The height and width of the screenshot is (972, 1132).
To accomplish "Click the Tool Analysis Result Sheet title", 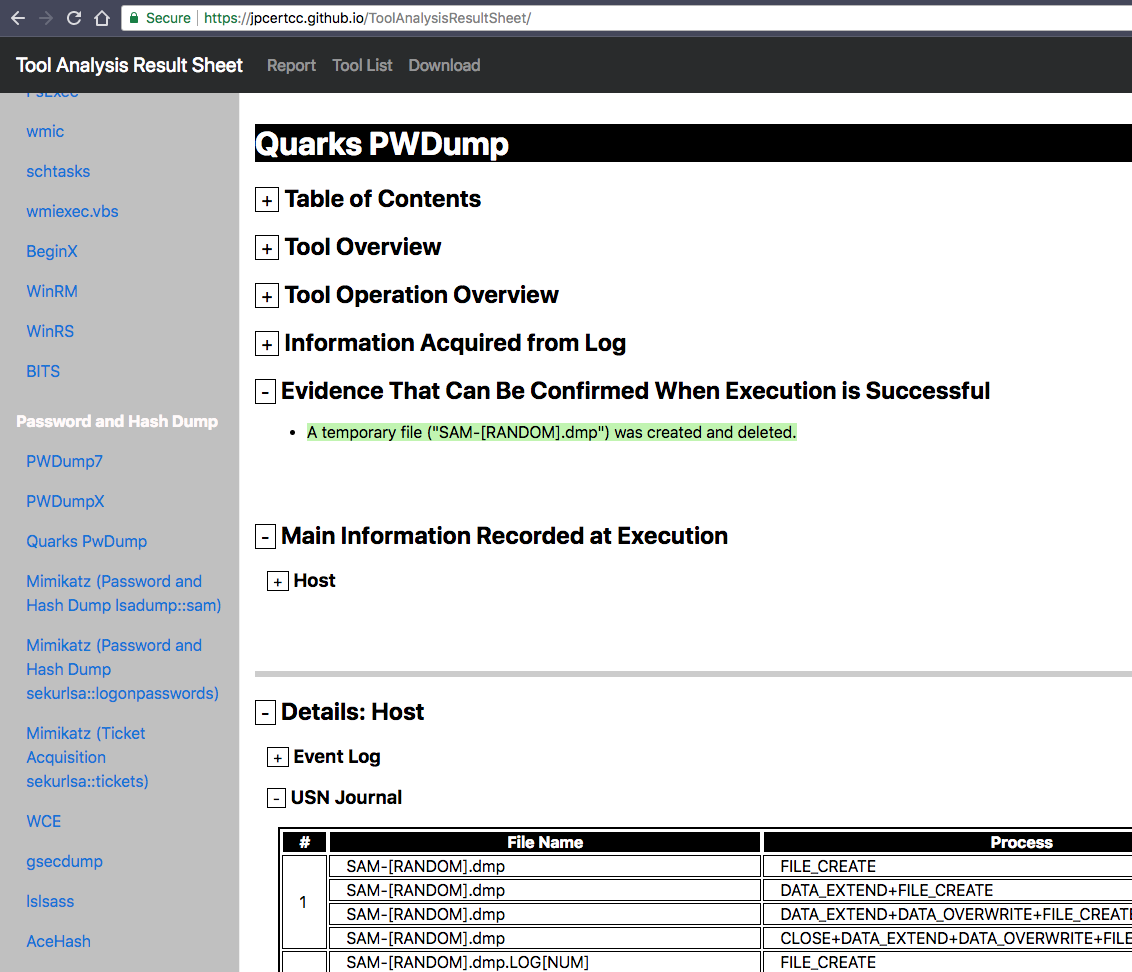I will (129, 65).
